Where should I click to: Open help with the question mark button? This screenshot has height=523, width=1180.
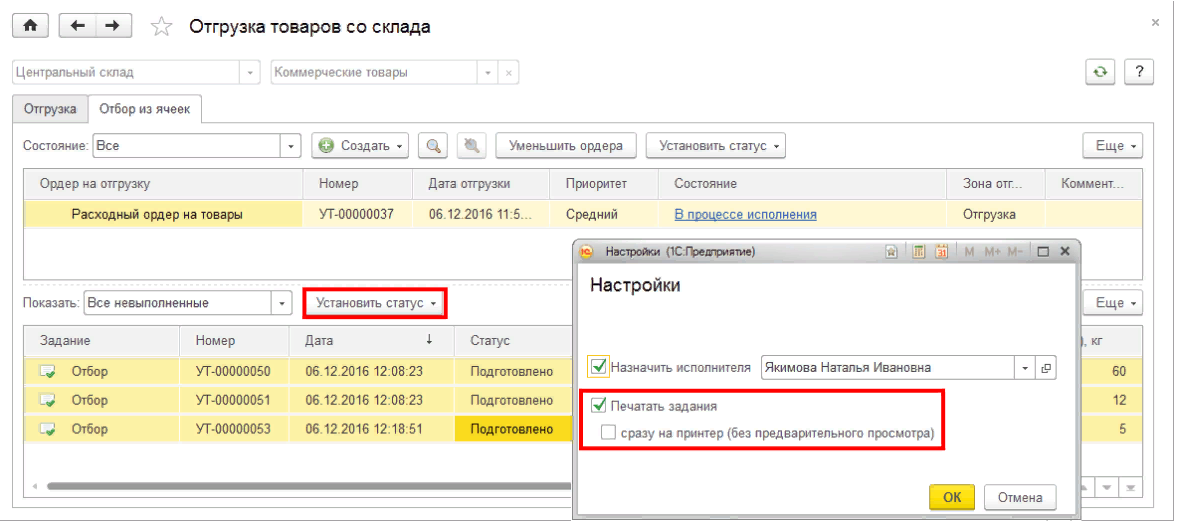pos(1139,73)
